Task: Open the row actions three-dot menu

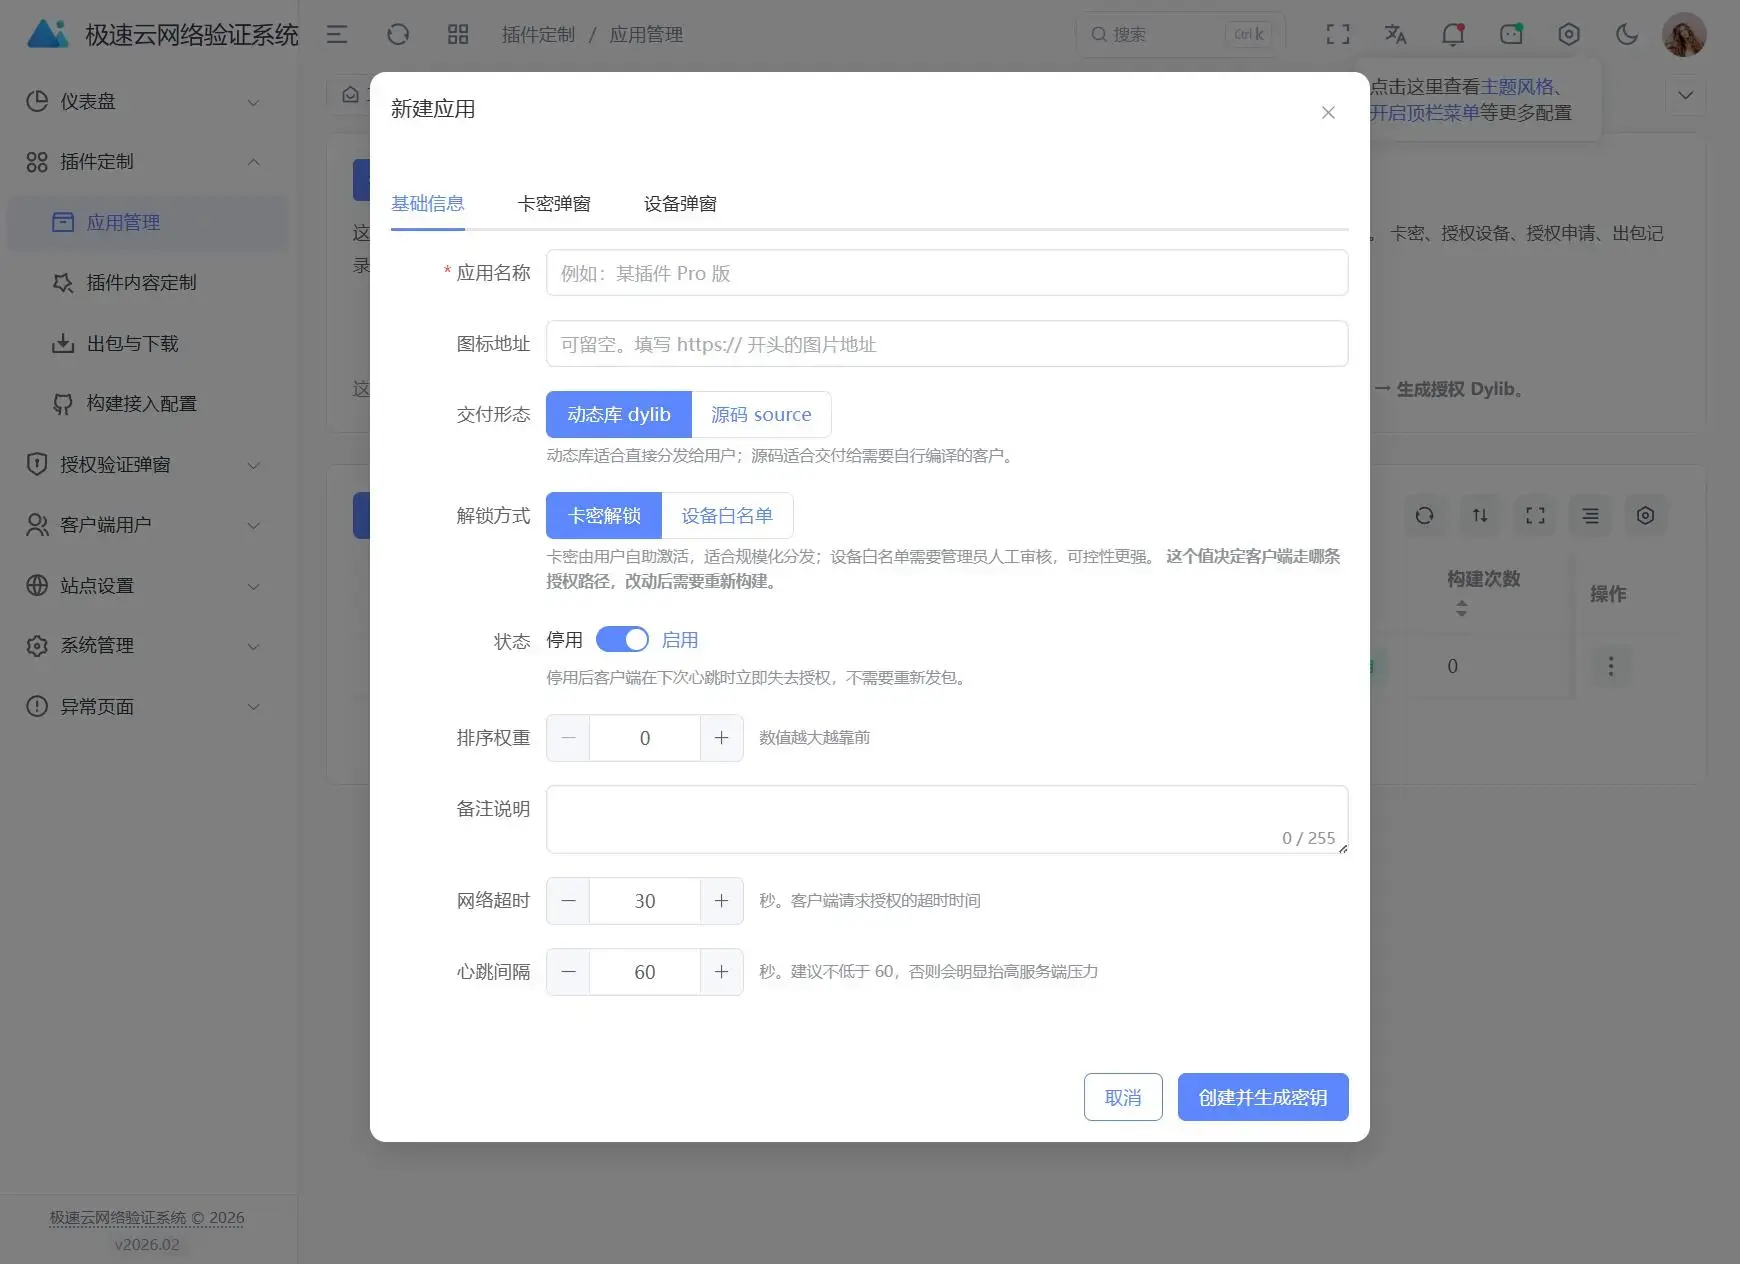Action: (x=1610, y=666)
